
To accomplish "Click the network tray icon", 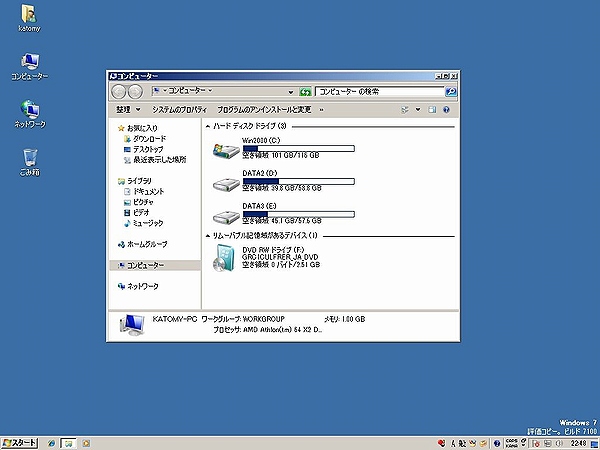I will (548, 443).
